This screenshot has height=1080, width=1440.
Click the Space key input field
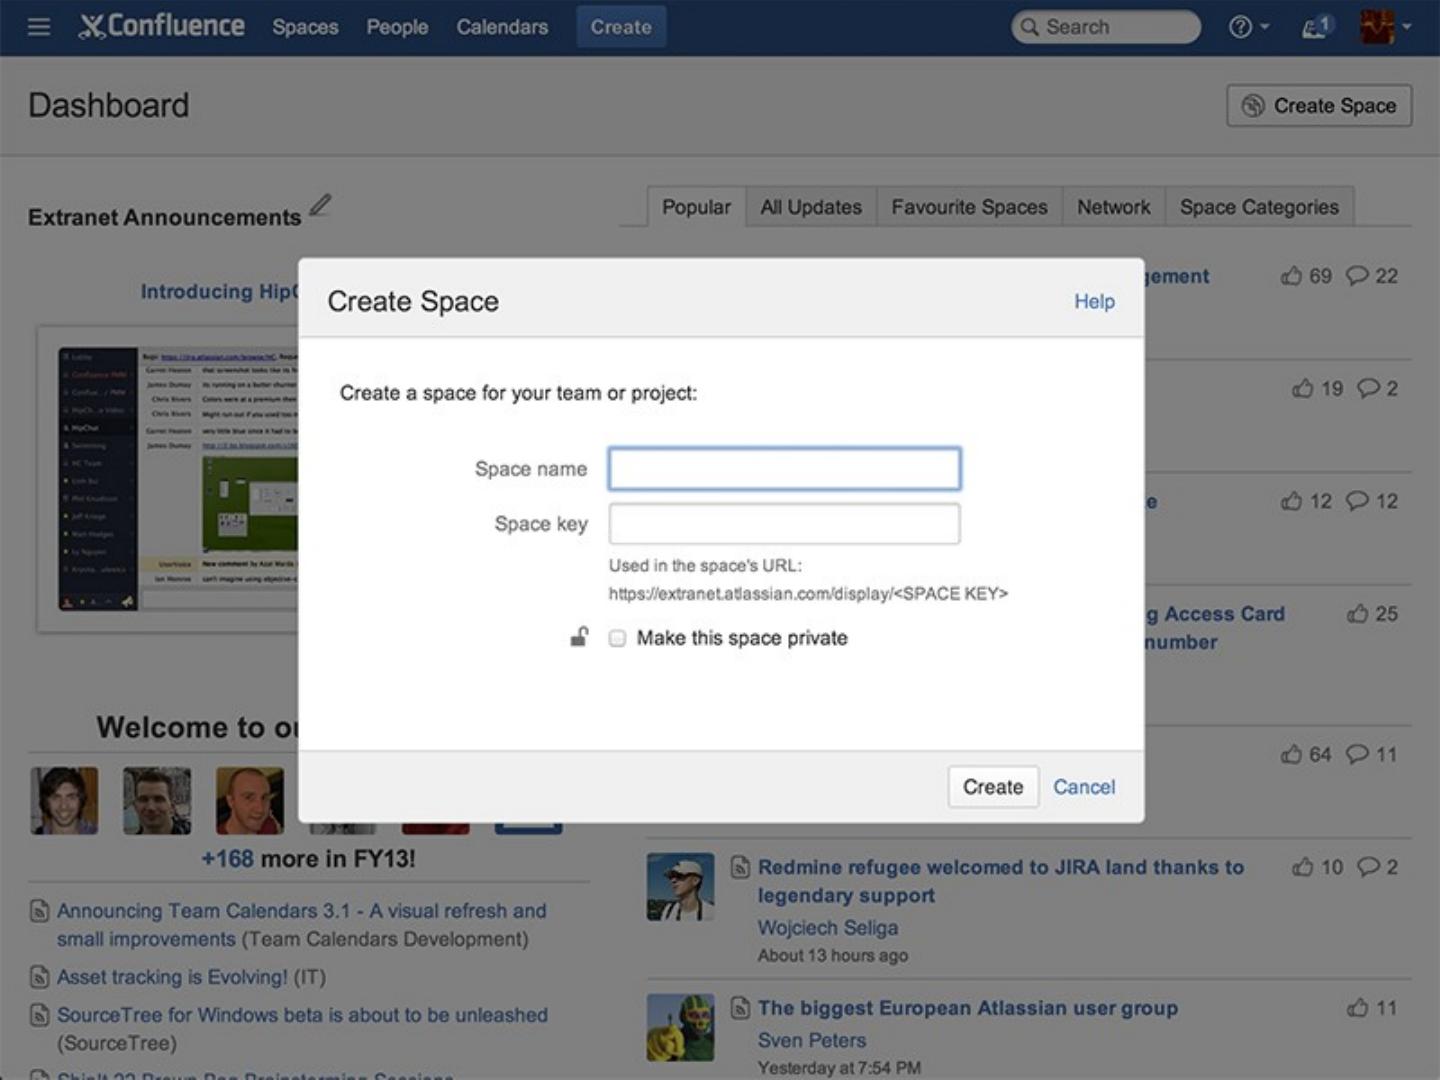click(x=784, y=523)
